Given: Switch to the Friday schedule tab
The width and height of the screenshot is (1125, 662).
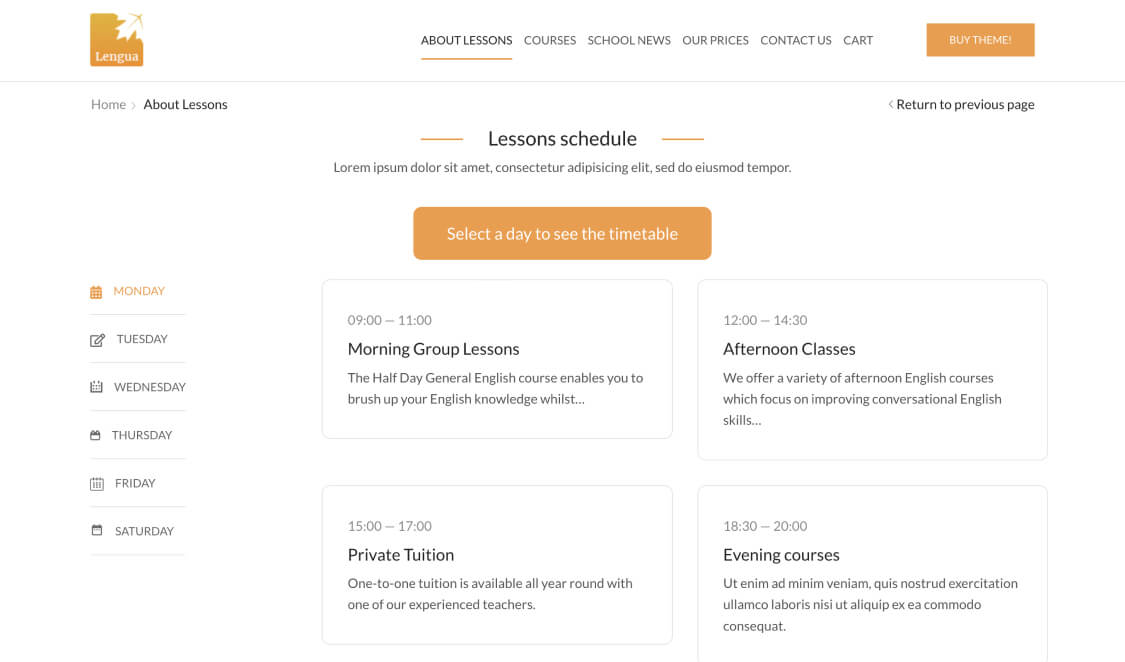Looking at the screenshot, I should [x=135, y=483].
